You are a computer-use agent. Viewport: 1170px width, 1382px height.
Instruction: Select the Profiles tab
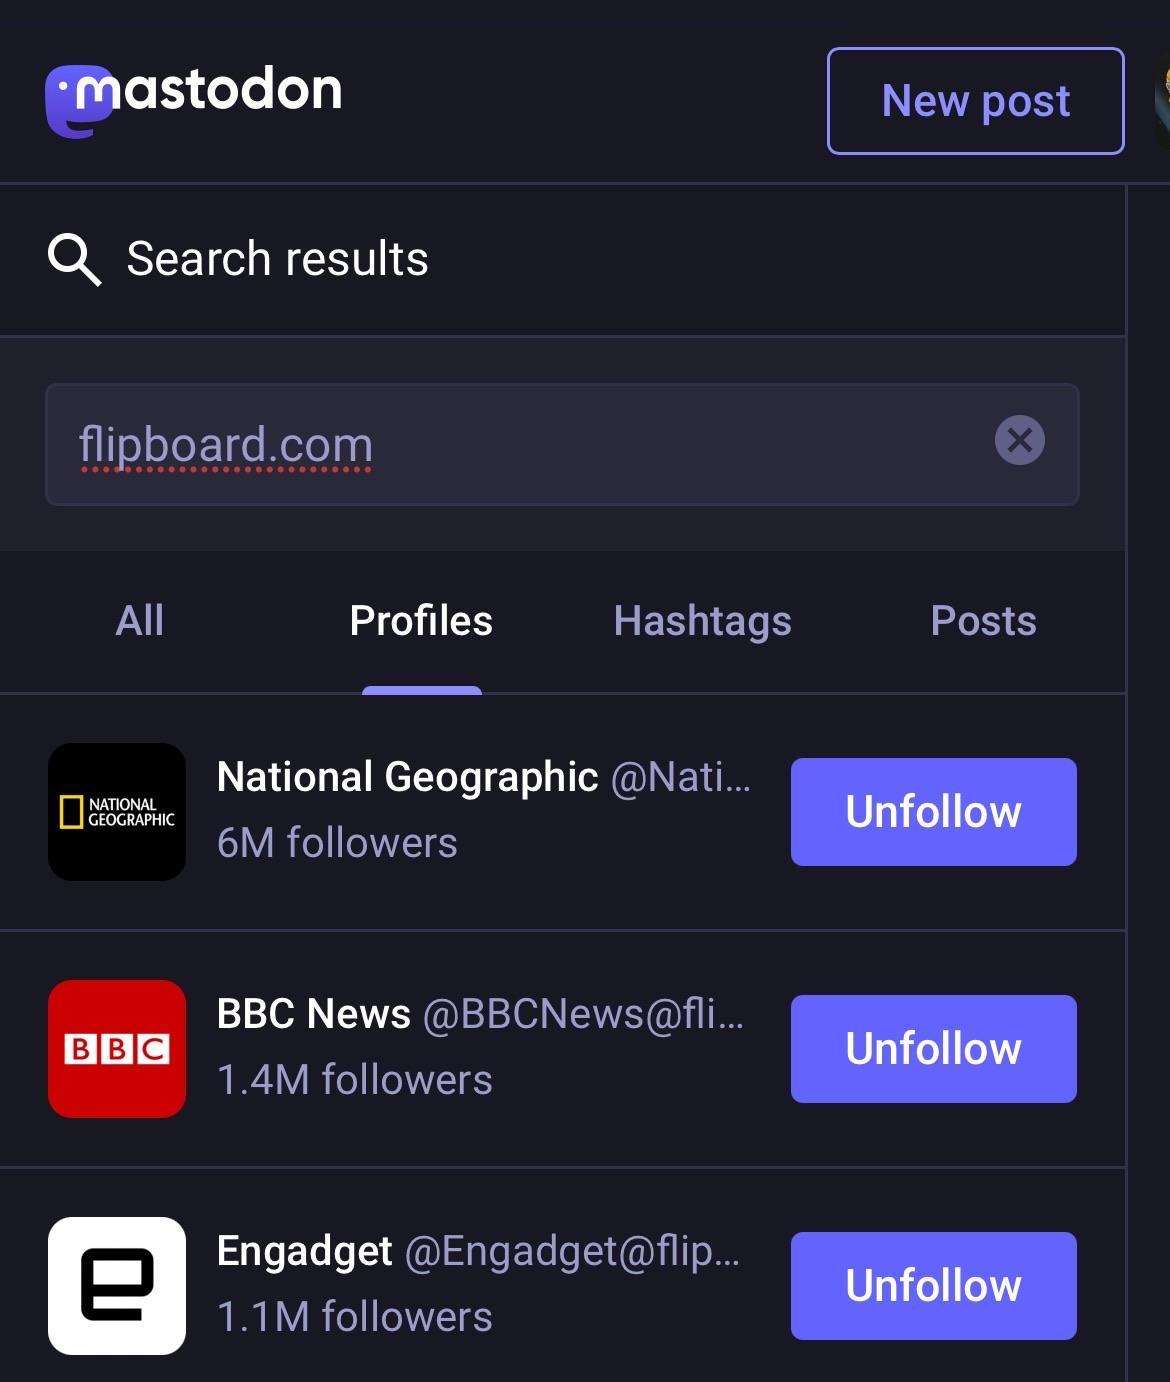click(421, 621)
